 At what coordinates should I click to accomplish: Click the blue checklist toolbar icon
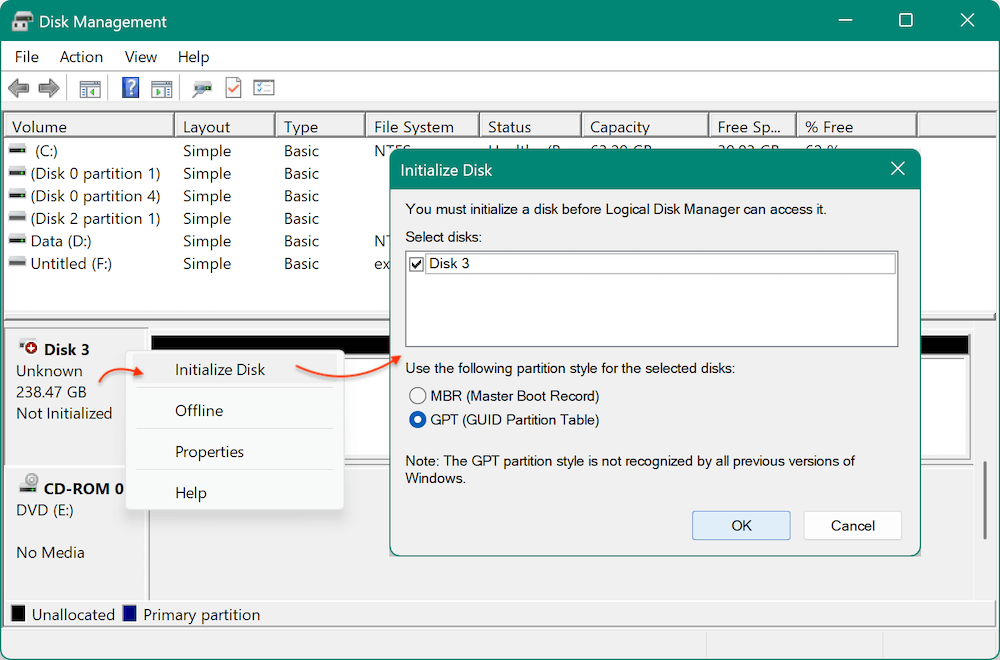[x=263, y=87]
